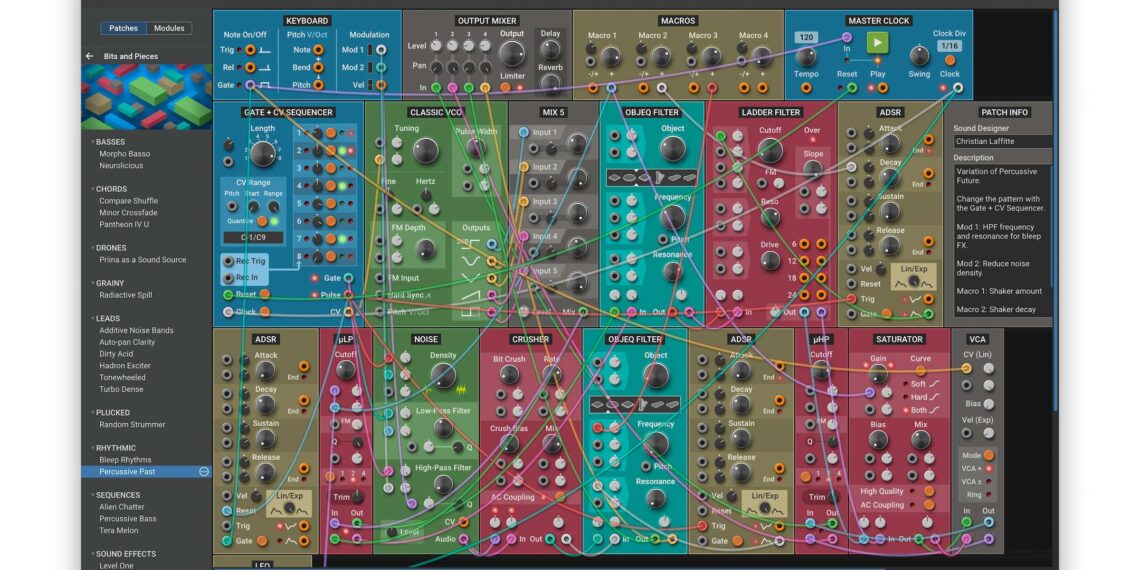
Task: Click Sequencer Rec In input jack
Action: point(229,278)
